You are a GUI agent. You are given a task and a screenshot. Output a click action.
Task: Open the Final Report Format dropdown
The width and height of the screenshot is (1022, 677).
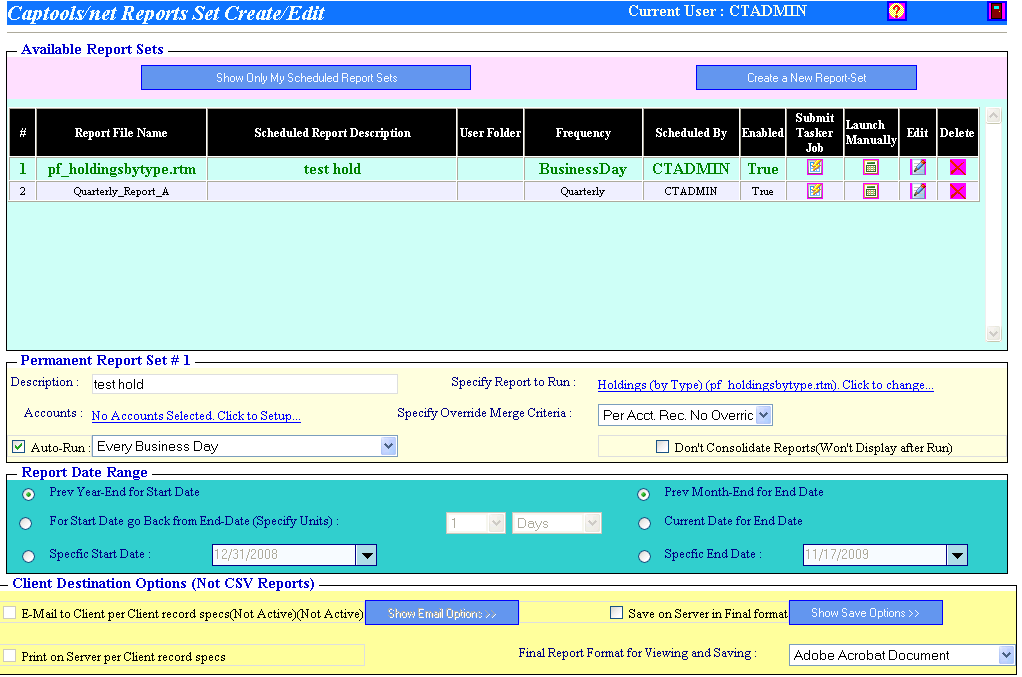[x=1003, y=655]
